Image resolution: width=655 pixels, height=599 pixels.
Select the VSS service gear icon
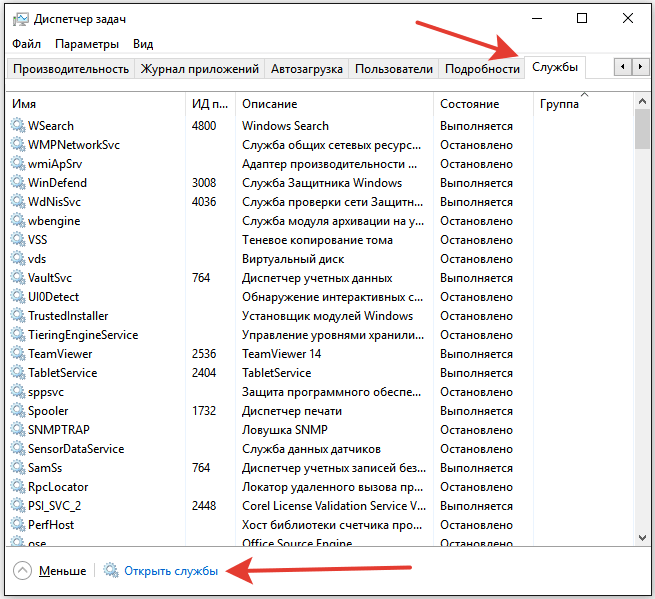pos(18,239)
